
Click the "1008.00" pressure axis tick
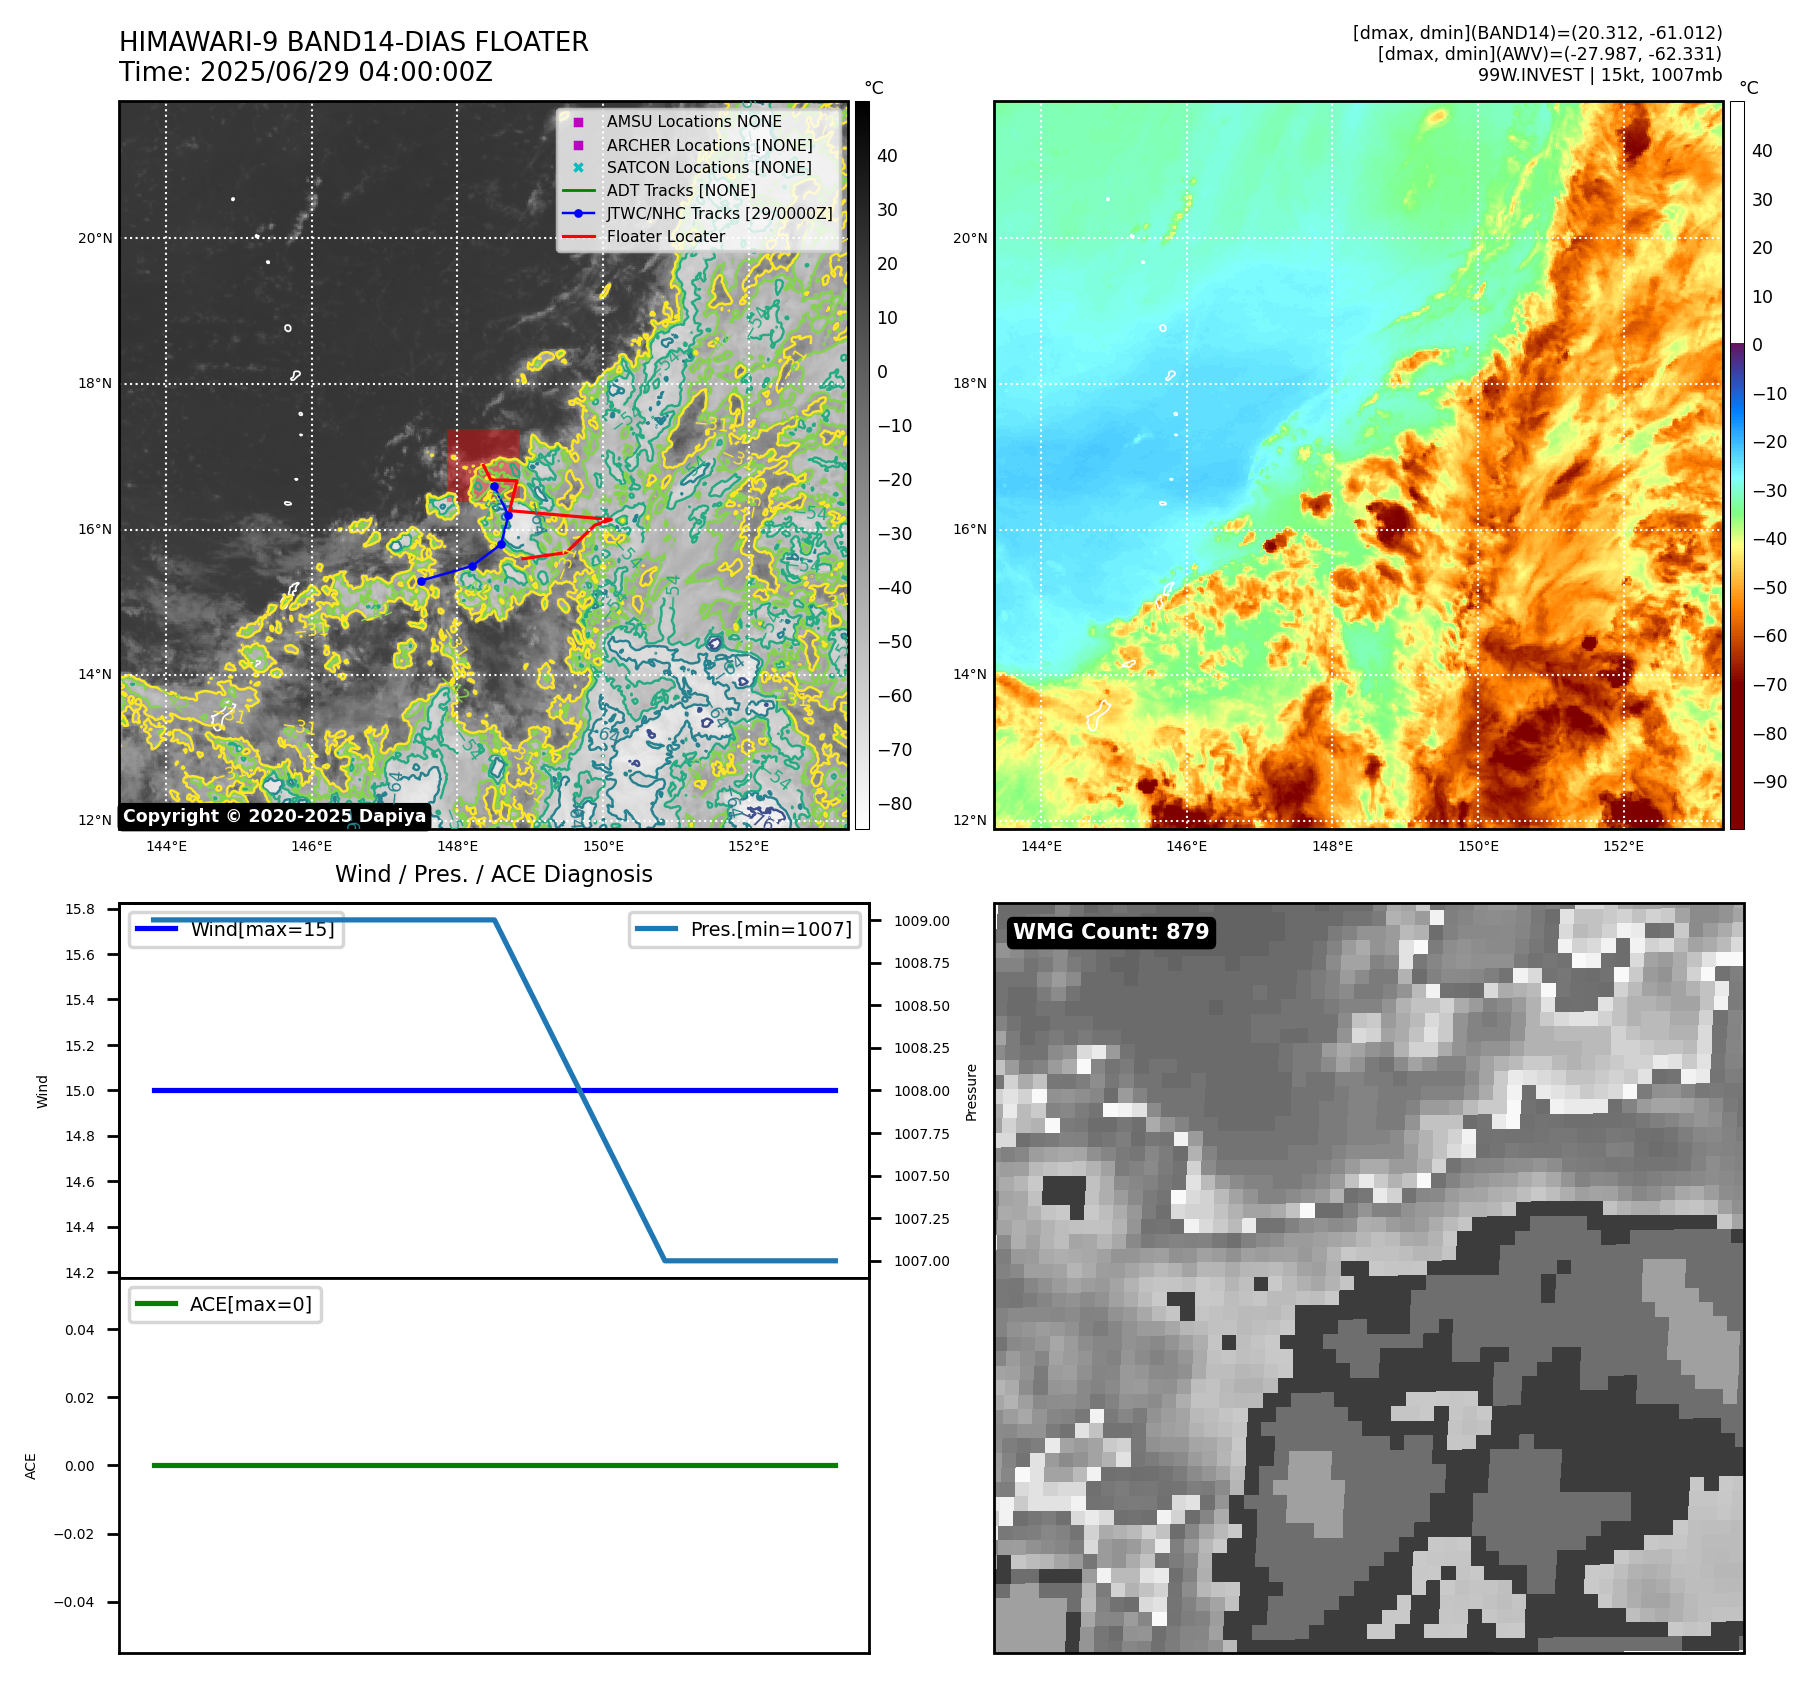click(922, 1091)
